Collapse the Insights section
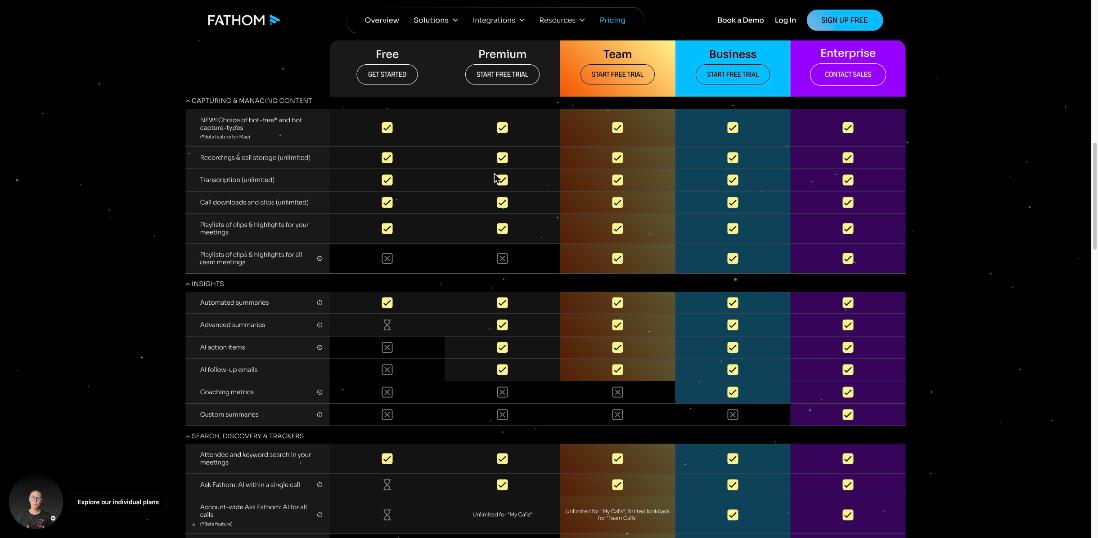Screen dimensions: 1098x538 point(205,284)
